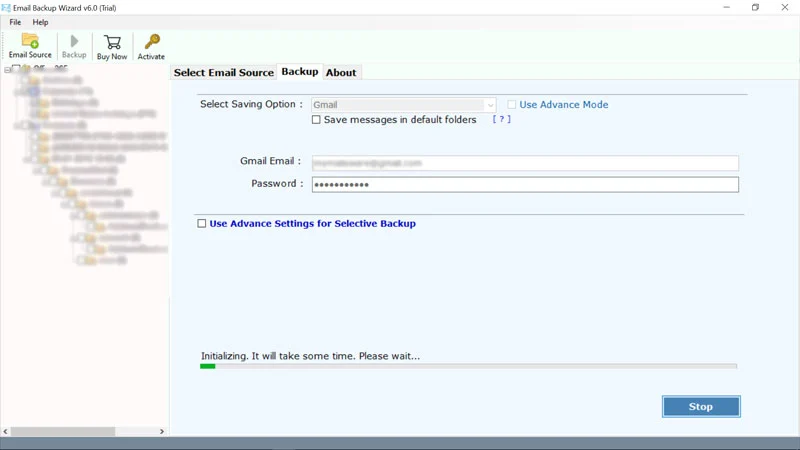Image resolution: width=800 pixels, height=450 pixels.
Task: Click left arrow of folder tree scrollbar
Action: click(6, 432)
